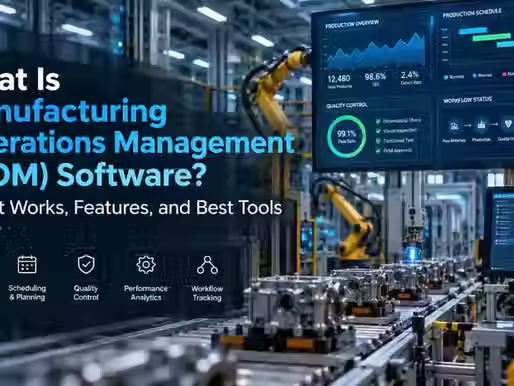Click the Workflow Tracking node icon
514x386 pixels.
(x=207, y=265)
